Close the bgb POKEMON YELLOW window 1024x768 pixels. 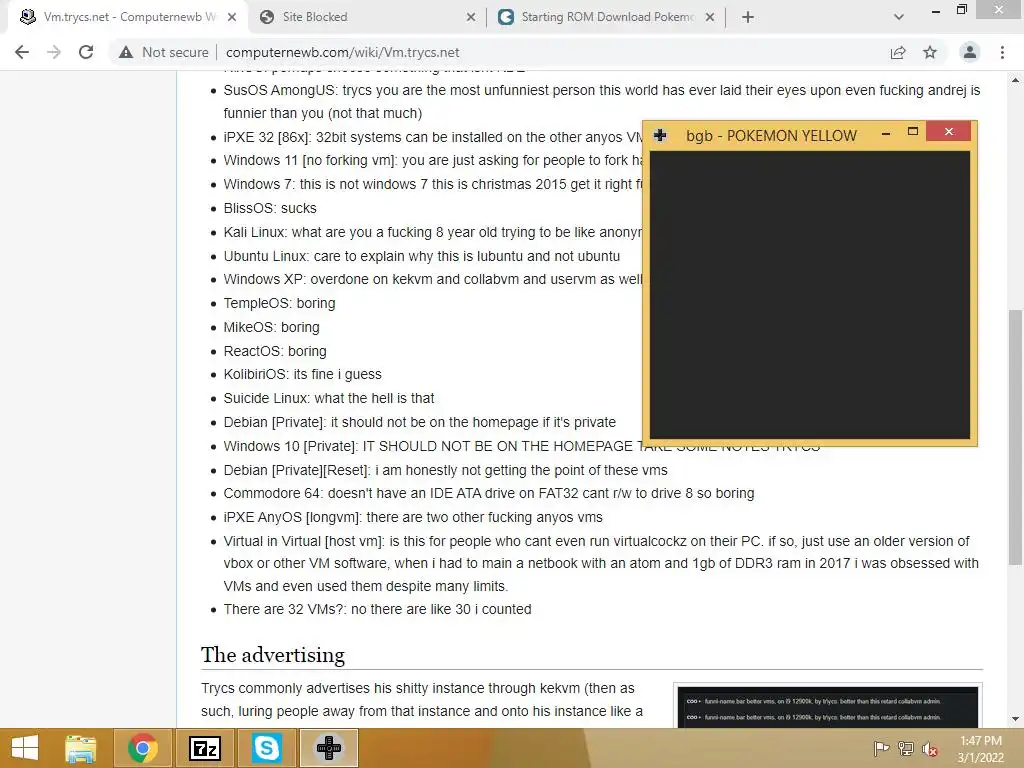coord(949,132)
